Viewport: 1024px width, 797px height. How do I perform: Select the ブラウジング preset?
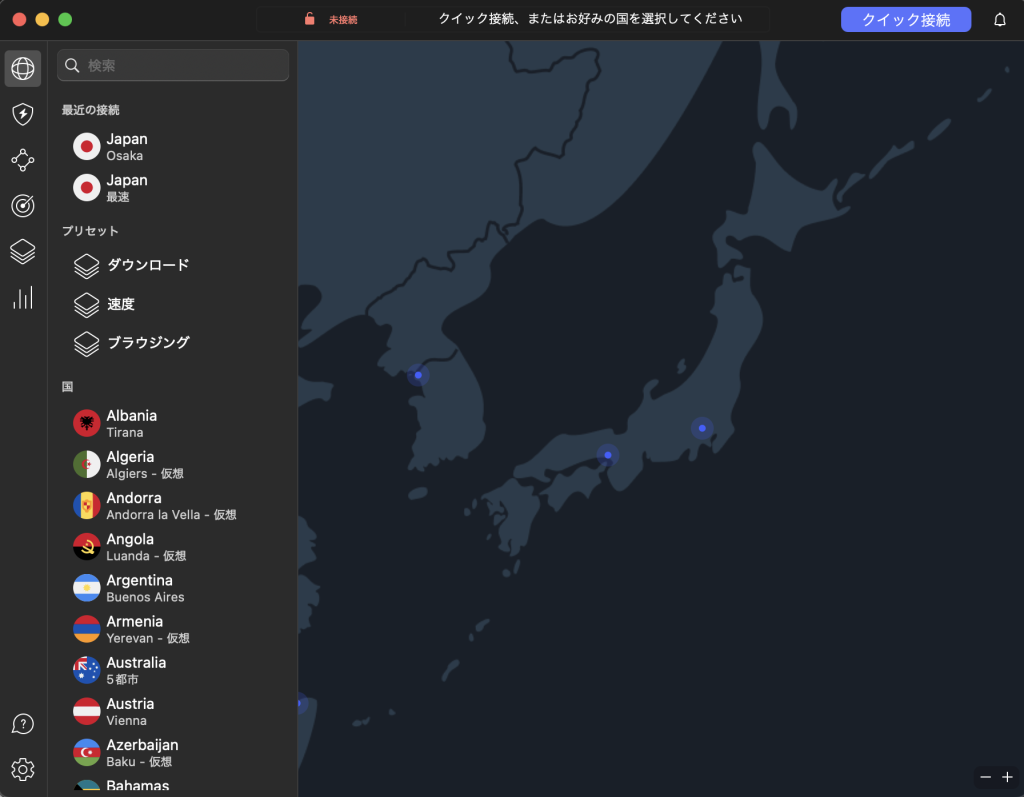pyautogui.click(x=147, y=343)
